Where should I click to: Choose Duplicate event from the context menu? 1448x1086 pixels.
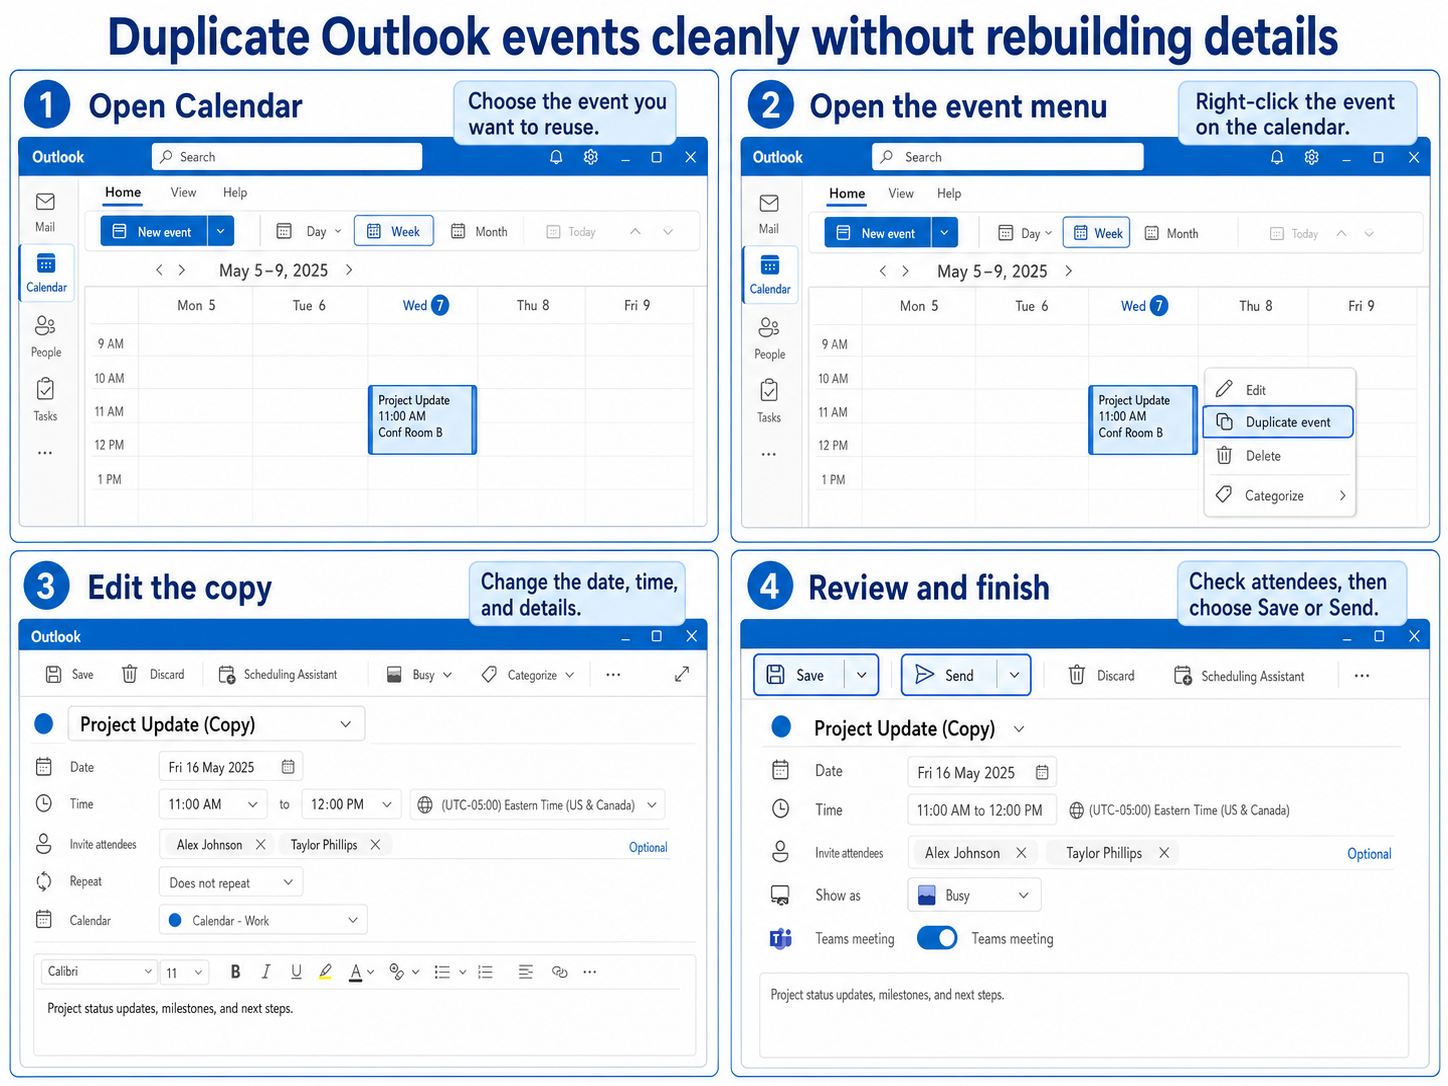(1278, 422)
